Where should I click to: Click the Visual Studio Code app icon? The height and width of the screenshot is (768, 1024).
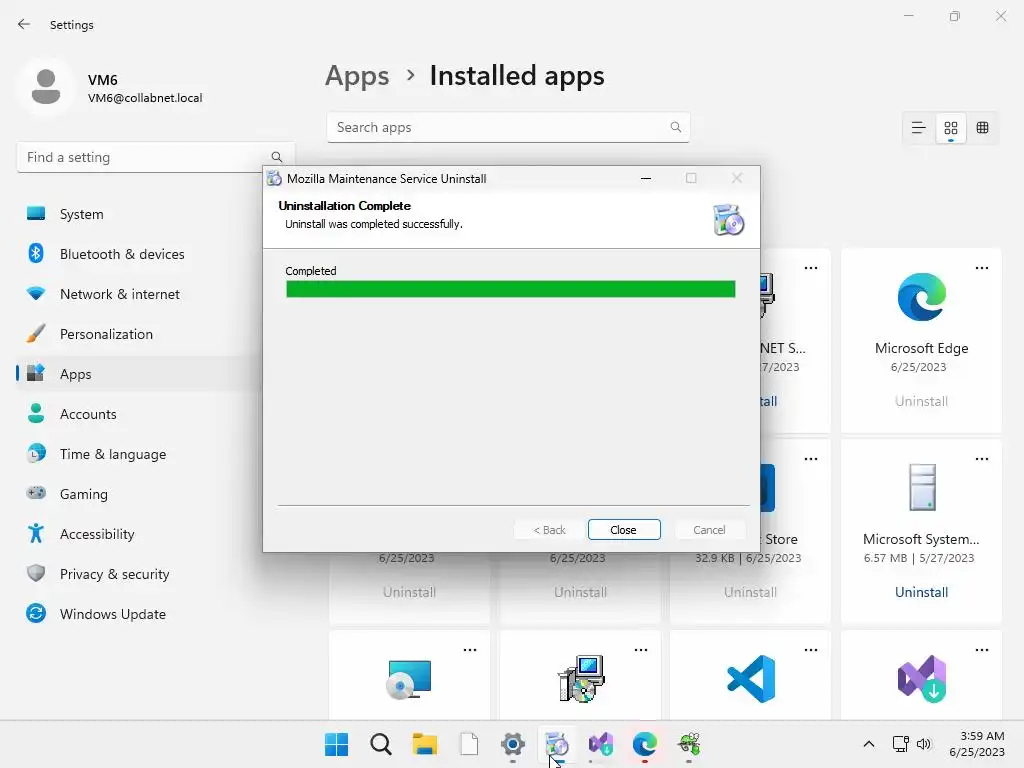[x=751, y=679]
